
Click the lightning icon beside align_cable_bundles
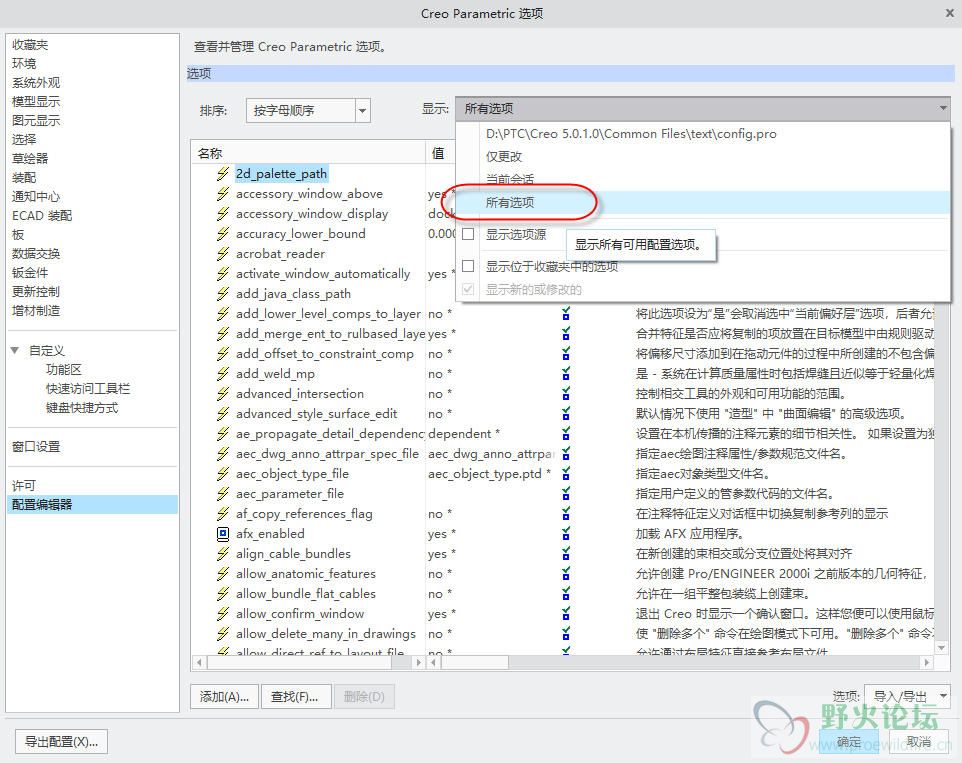click(223, 554)
